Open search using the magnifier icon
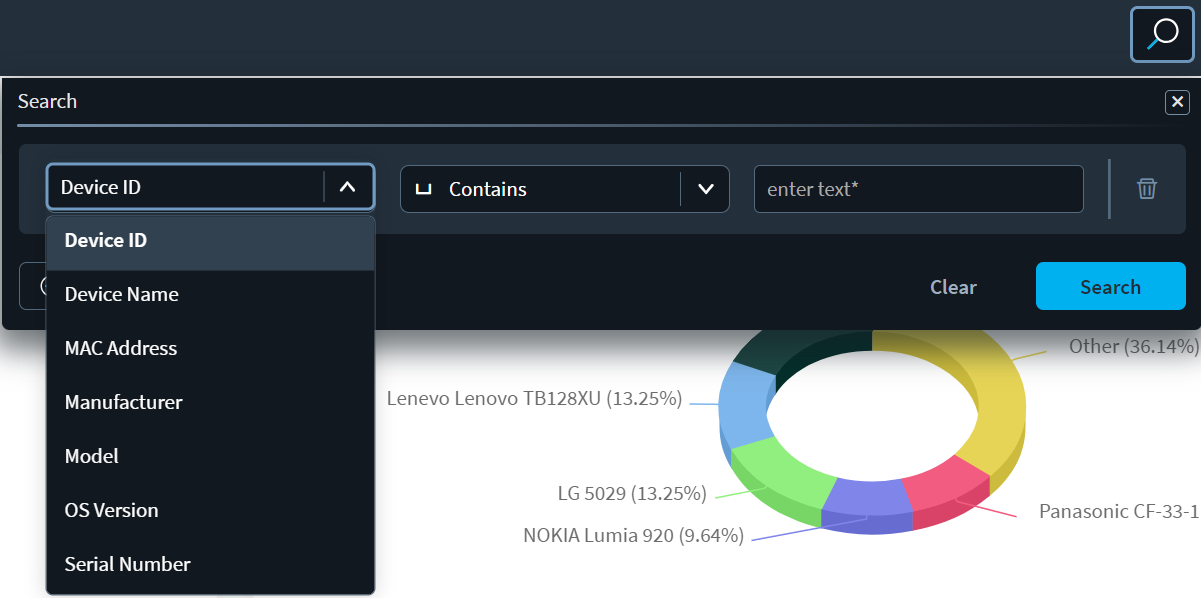 [x=1161, y=34]
